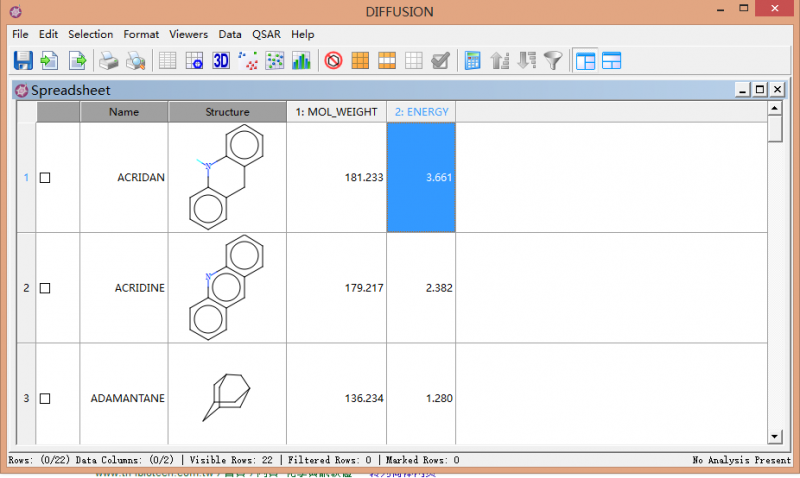Click the ADAMANTANE structure drawing

coord(227,397)
